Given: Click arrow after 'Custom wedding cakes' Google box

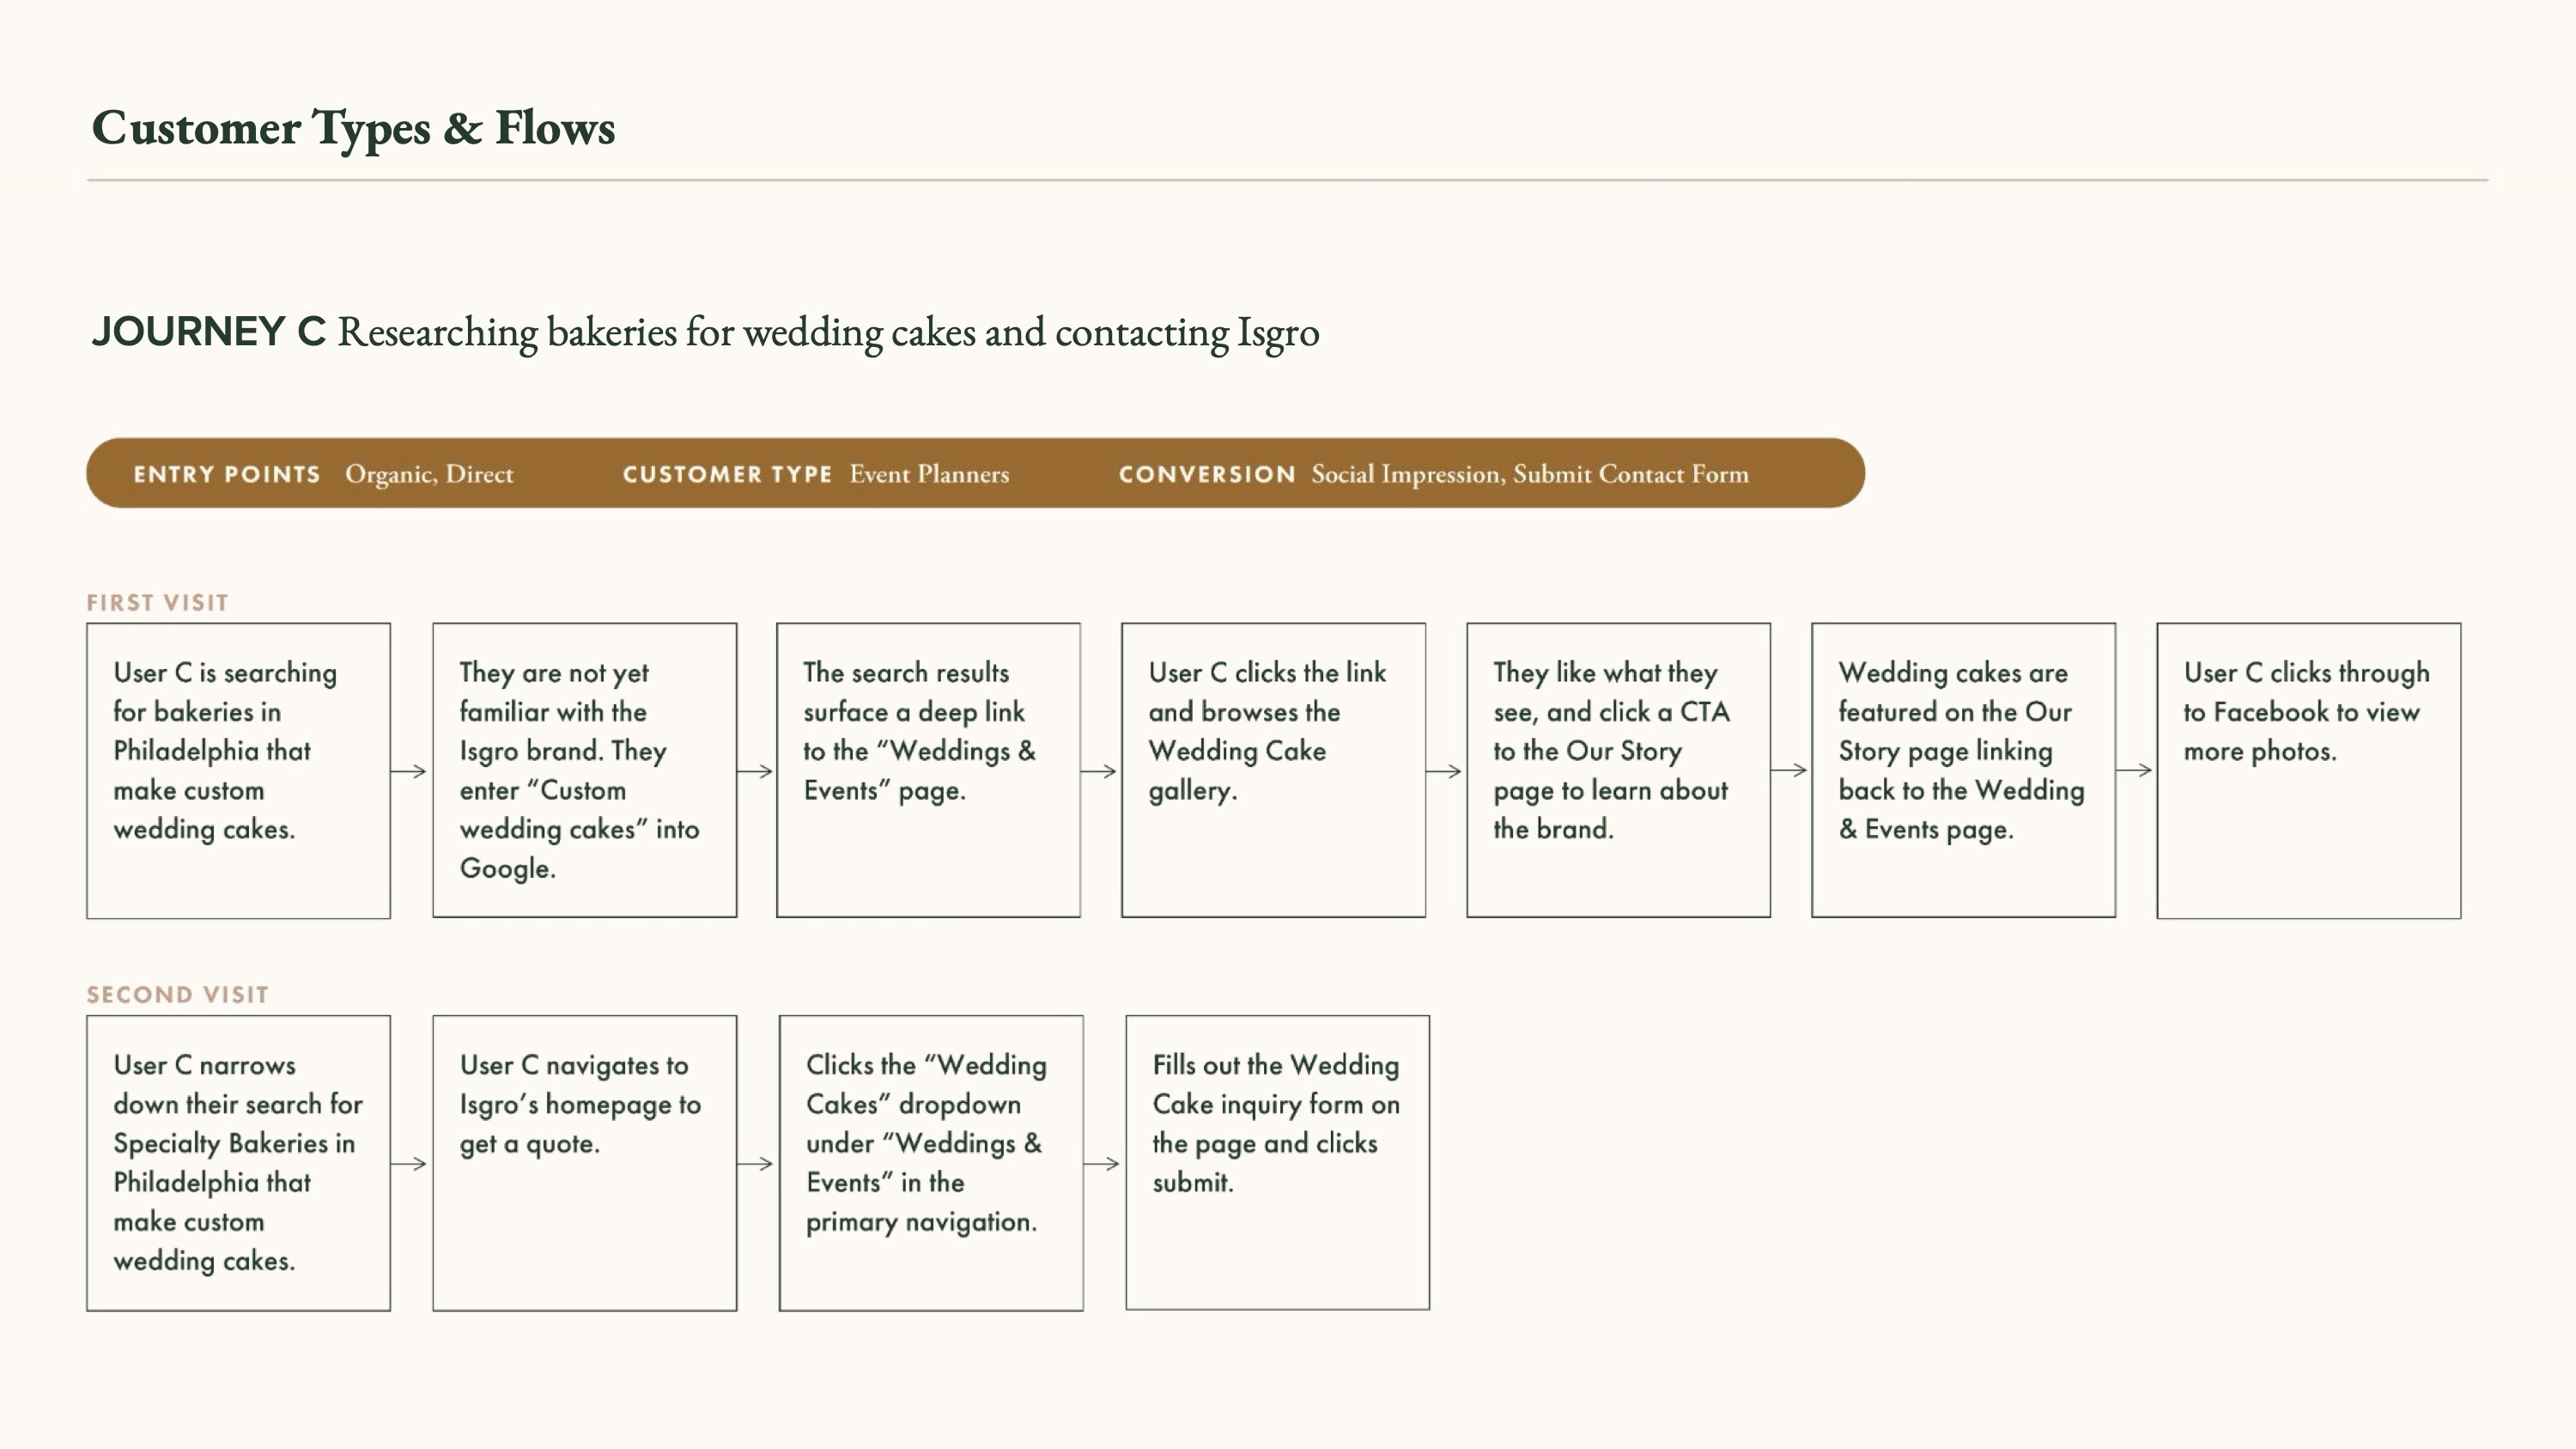Looking at the screenshot, I should [x=755, y=771].
